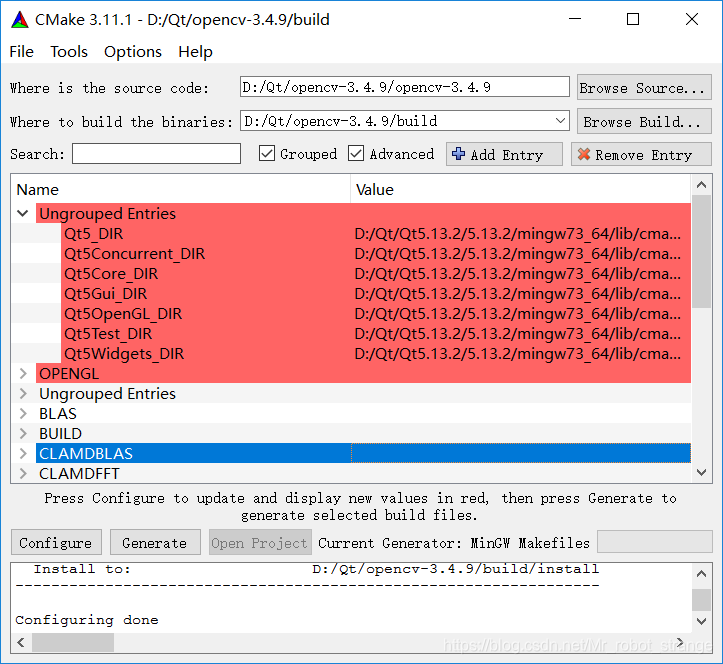The image size is (723, 664).
Task: Open the build binaries path dropdown
Action: pyautogui.click(x=560, y=121)
